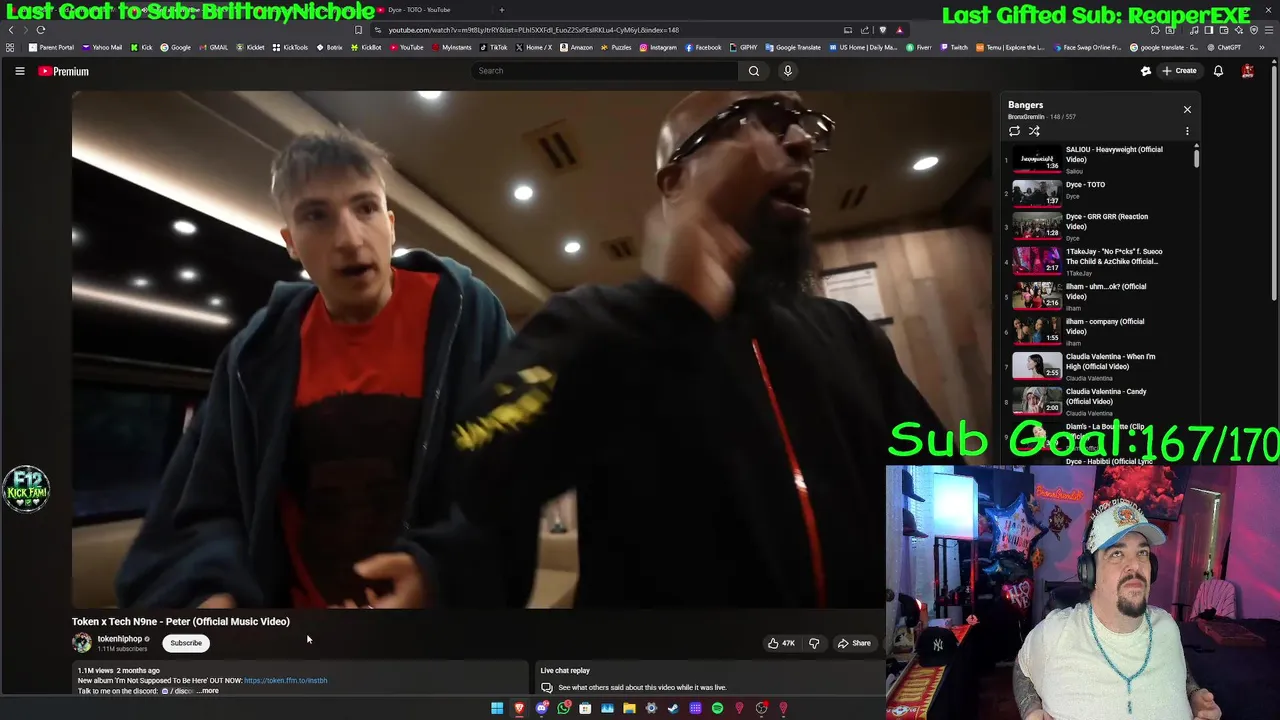Open the token.ffm.to/instbh link
Viewport: 1280px width, 720px height.
click(x=285, y=681)
